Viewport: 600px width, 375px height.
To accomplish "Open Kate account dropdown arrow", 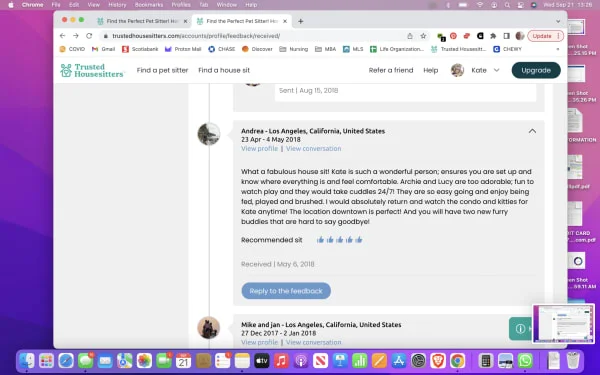I will click(x=496, y=70).
